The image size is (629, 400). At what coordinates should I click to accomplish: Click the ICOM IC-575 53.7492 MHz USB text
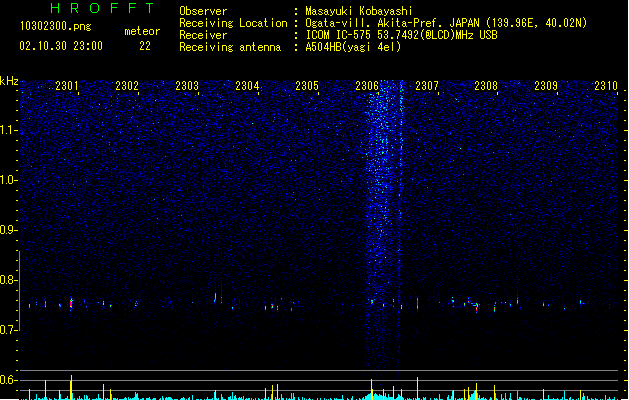pos(402,35)
